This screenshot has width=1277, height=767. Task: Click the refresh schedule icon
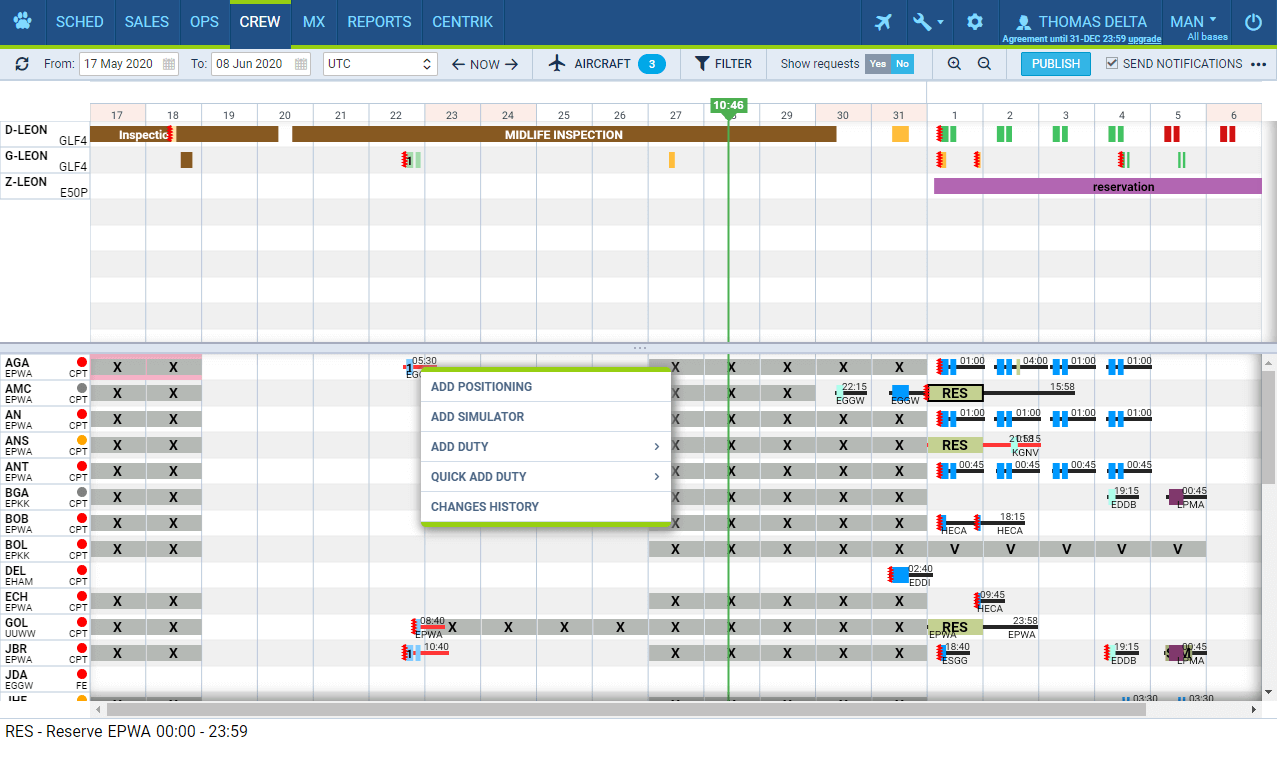tap(22, 64)
